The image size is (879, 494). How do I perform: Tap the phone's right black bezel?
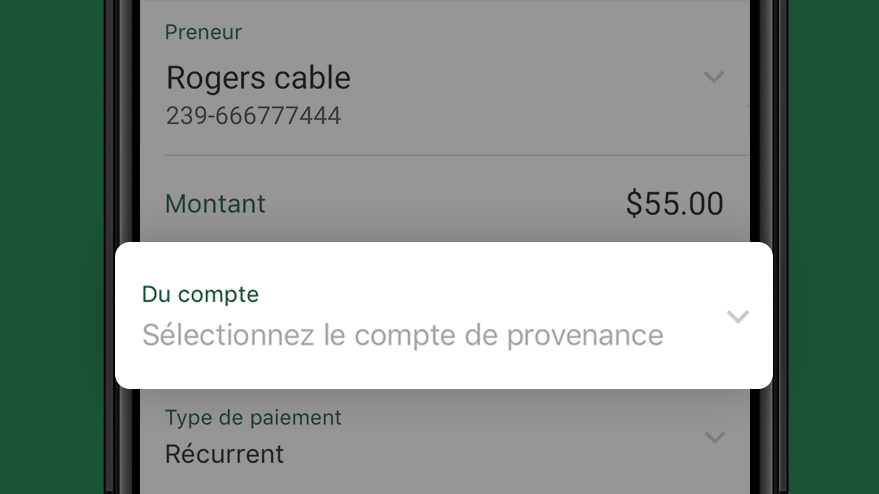coord(769,140)
